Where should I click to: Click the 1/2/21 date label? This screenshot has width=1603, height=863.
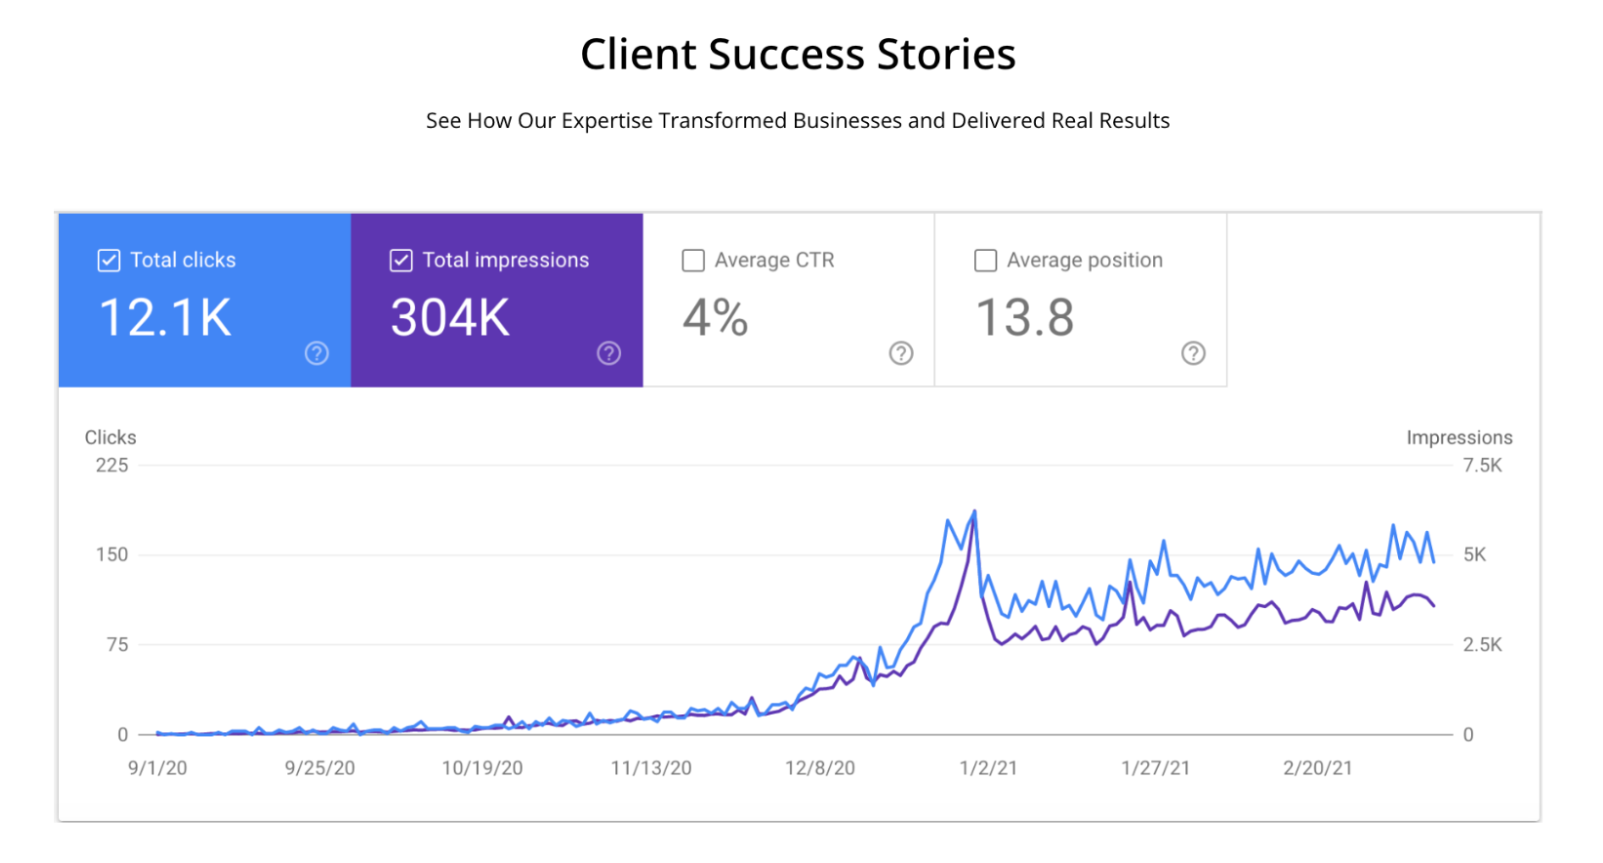pos(988,768)
